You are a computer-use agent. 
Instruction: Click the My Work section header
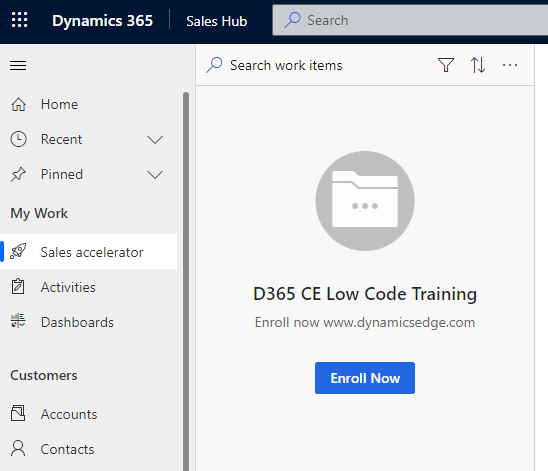click(39, 213)
